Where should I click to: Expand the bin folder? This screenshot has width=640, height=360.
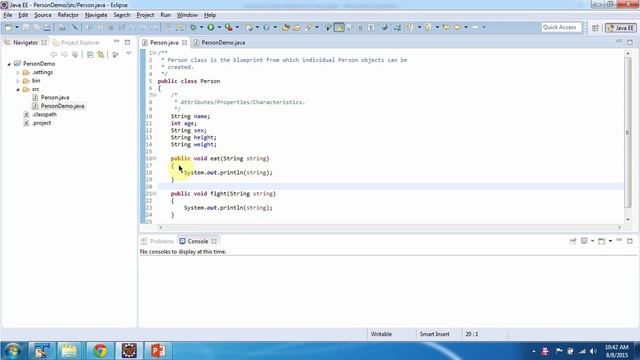pos(18,81)
